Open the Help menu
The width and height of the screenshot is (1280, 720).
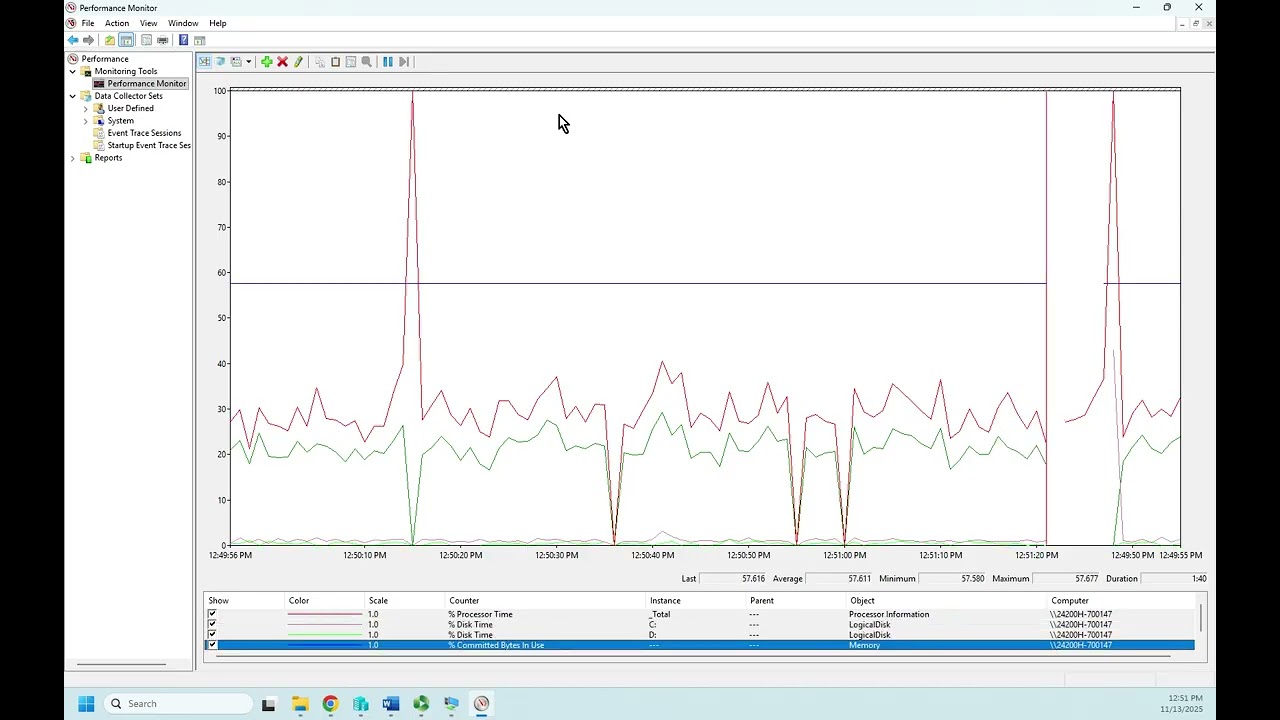click(217, 23)
